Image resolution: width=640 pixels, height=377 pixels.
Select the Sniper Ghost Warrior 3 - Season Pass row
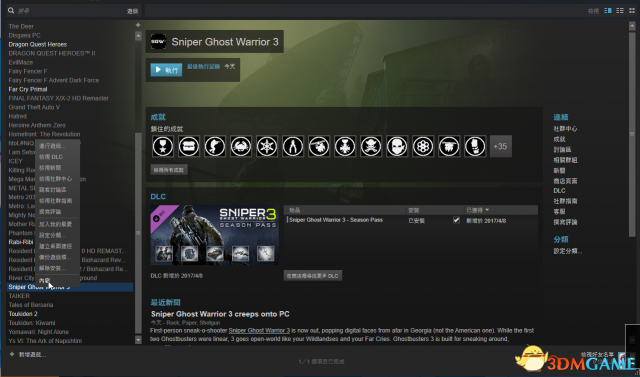[411, 220]
